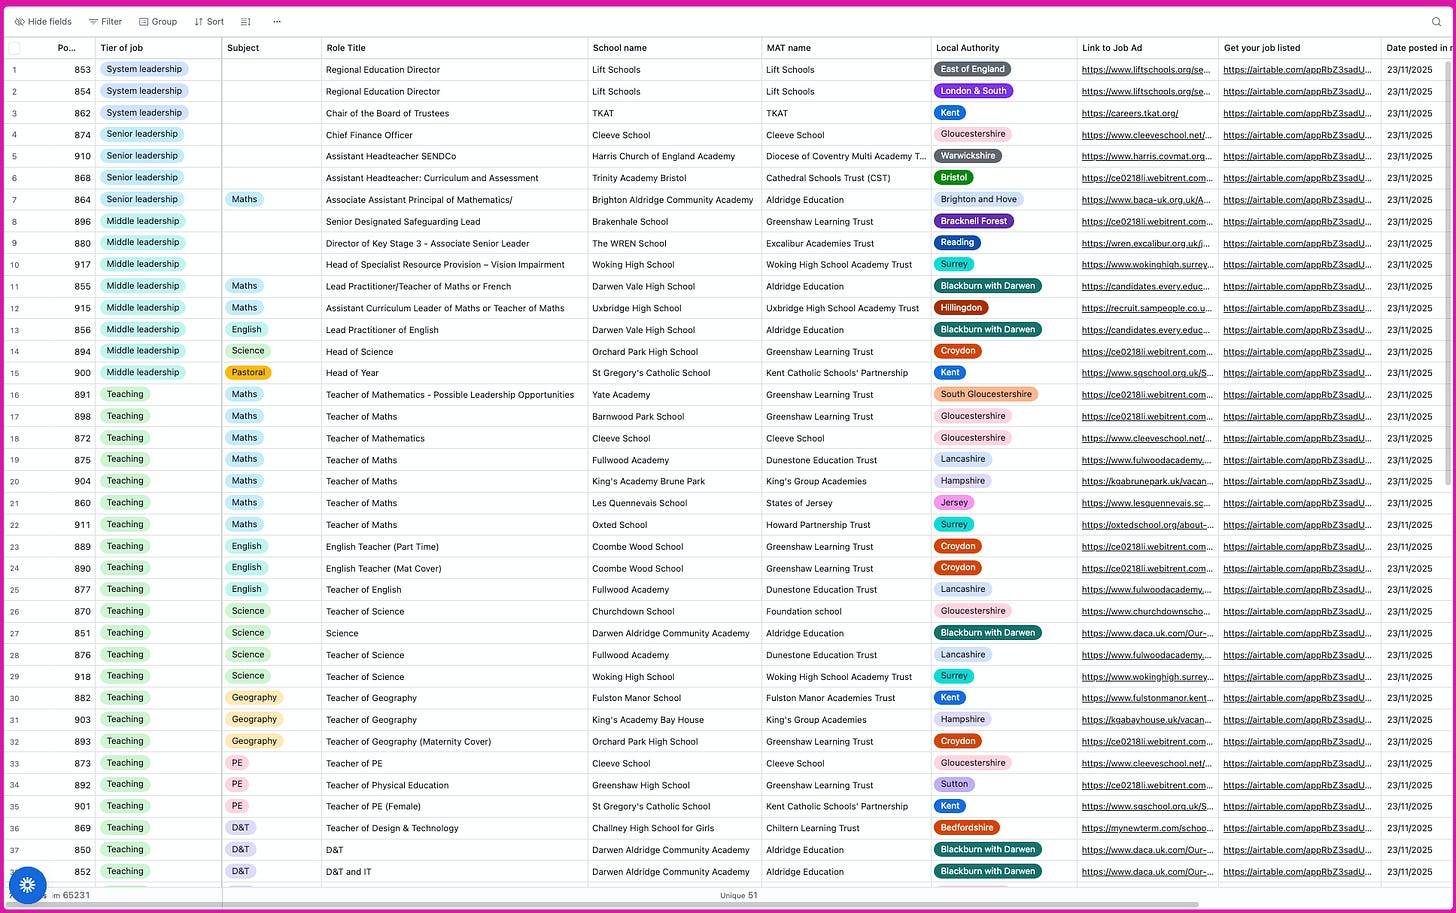
Task: Click Bracknell Forest authority tag
Action: pos(973,221)
